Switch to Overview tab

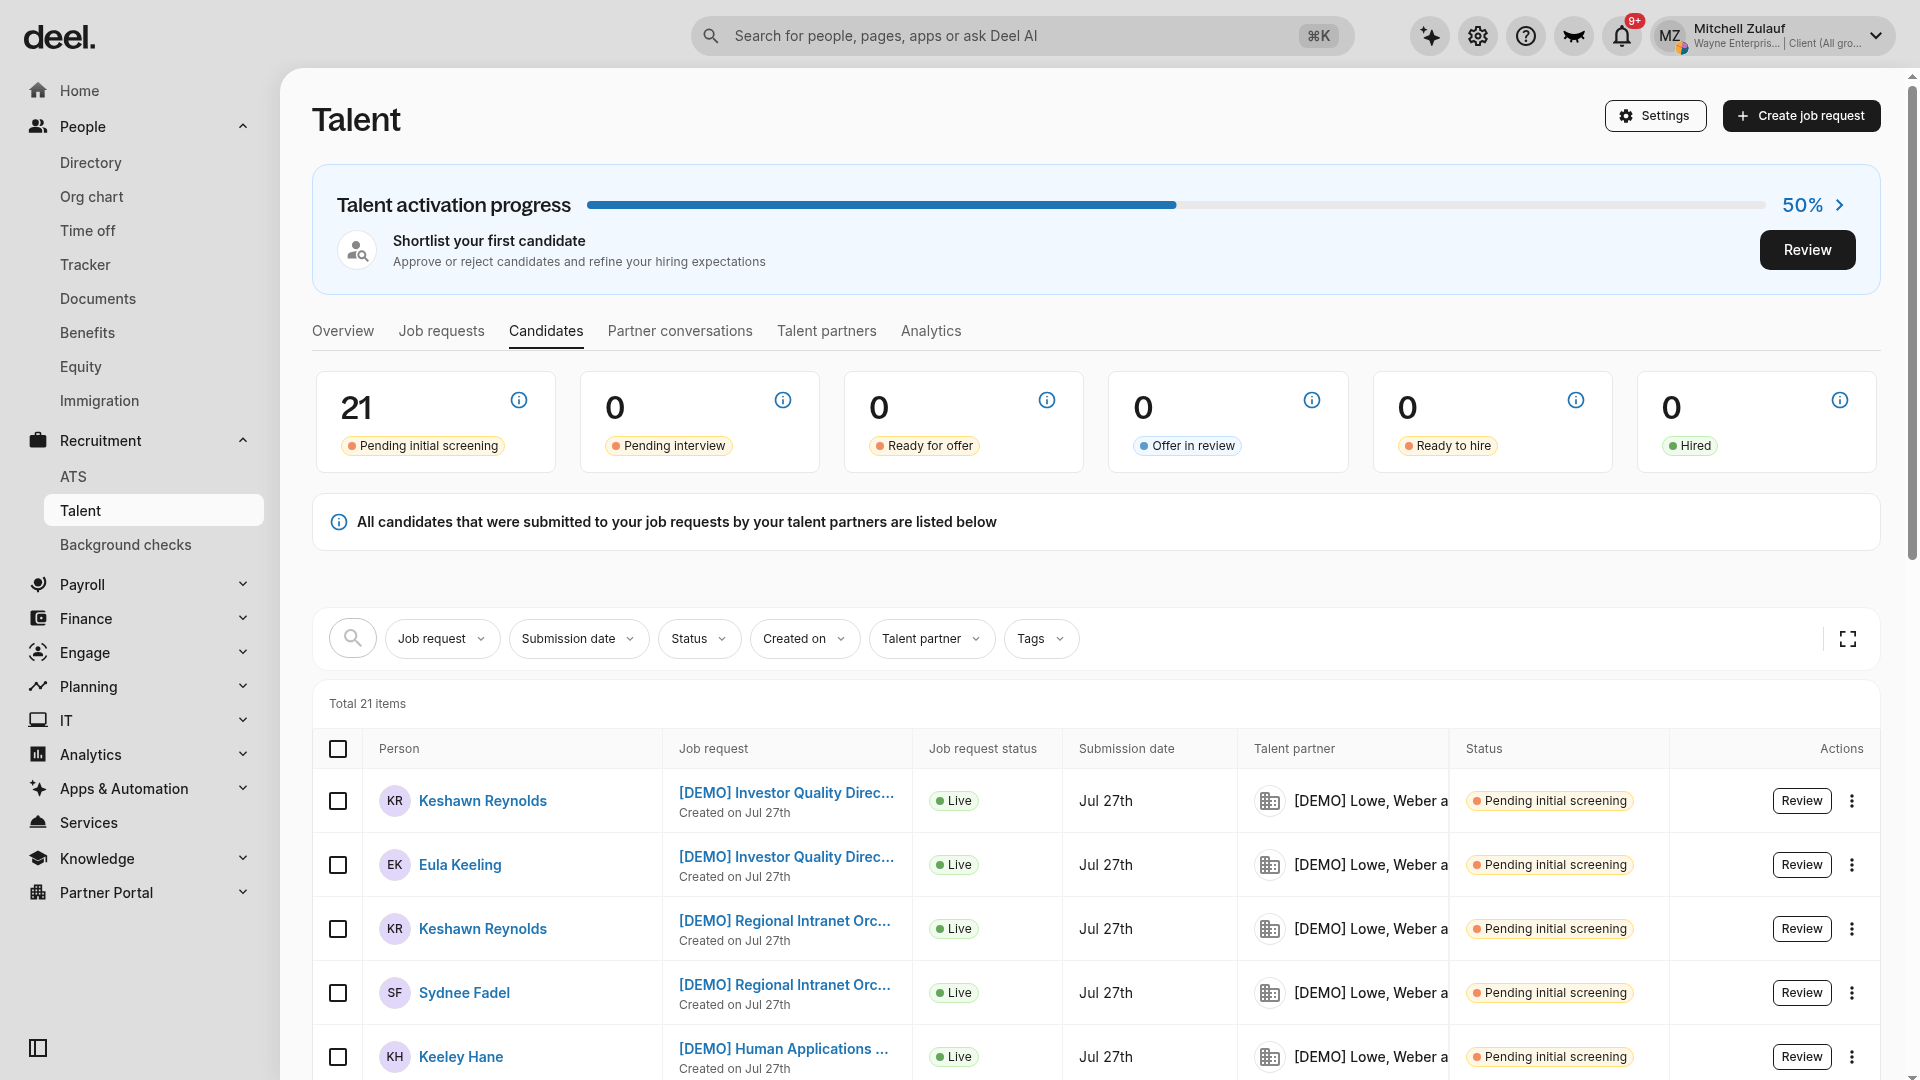pos(343,331)
